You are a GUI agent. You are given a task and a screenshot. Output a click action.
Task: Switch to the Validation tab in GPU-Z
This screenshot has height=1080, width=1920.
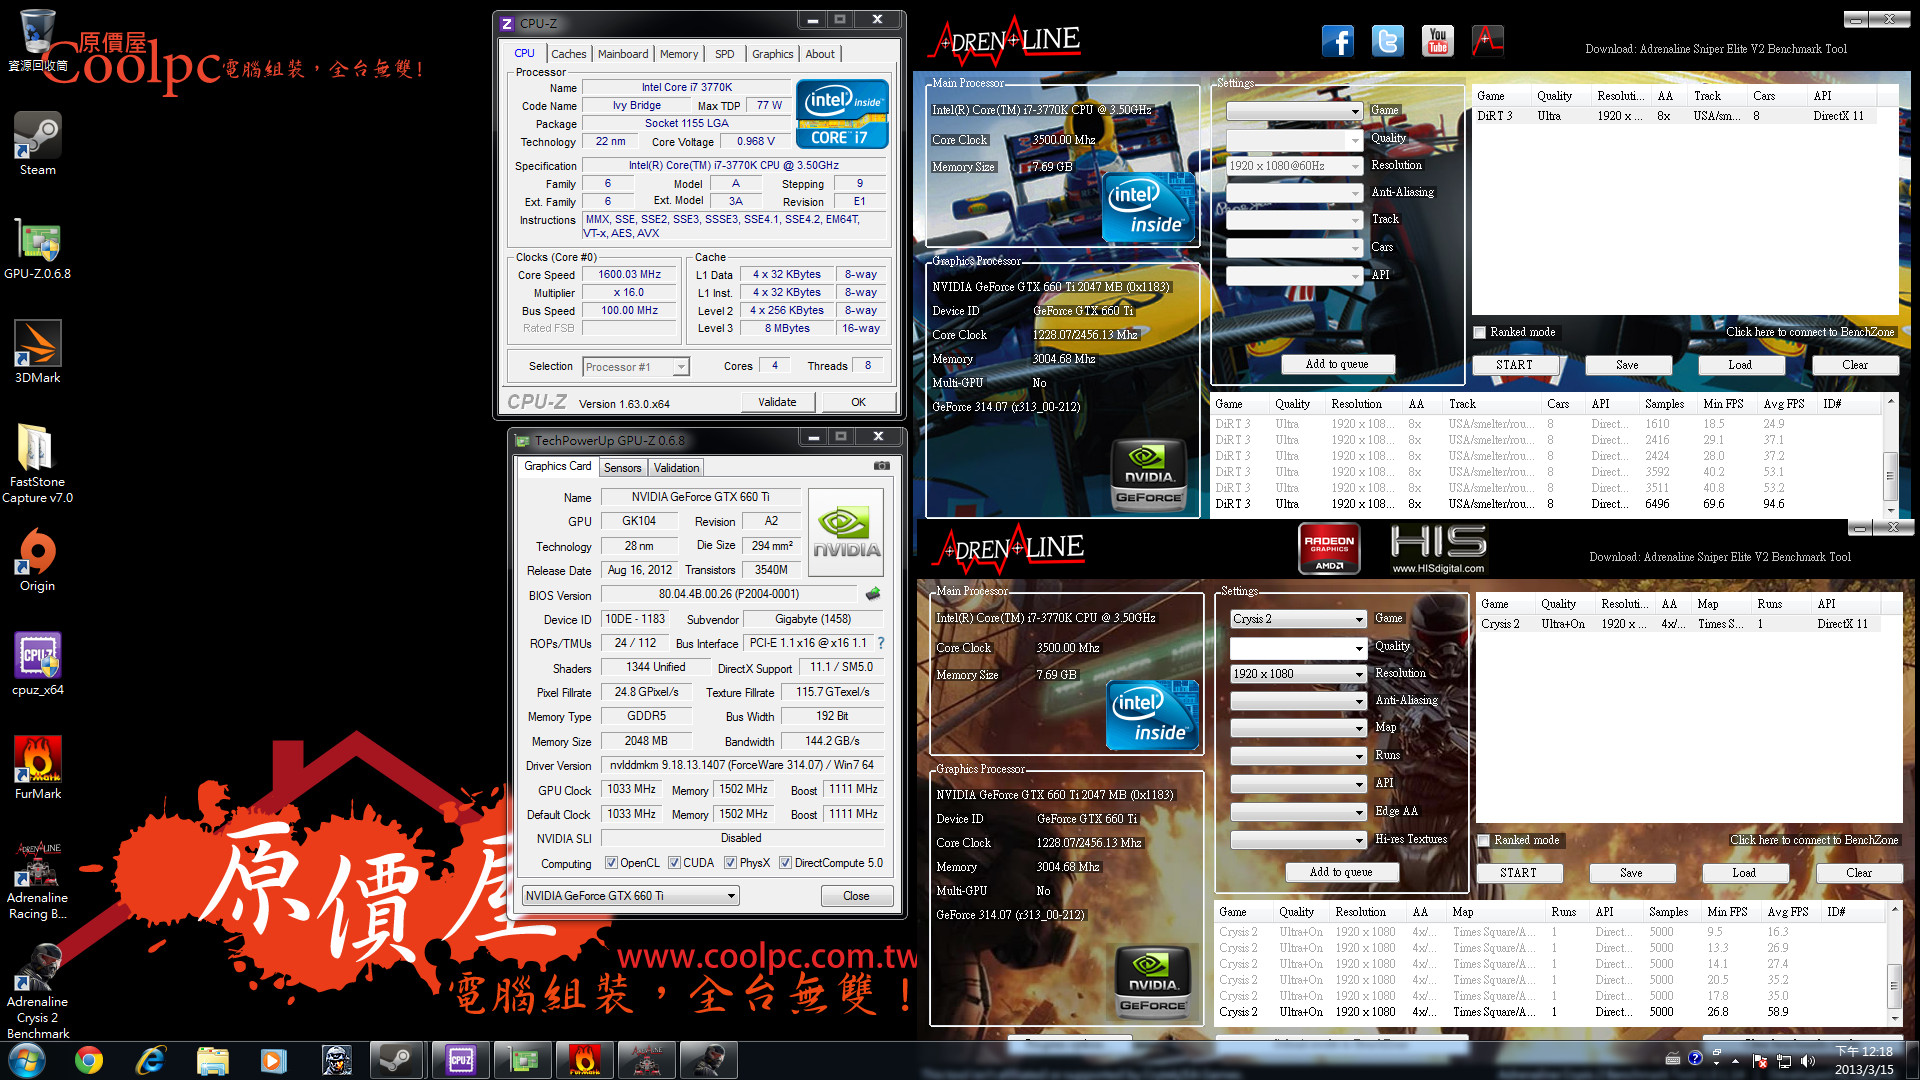(677, 468)
